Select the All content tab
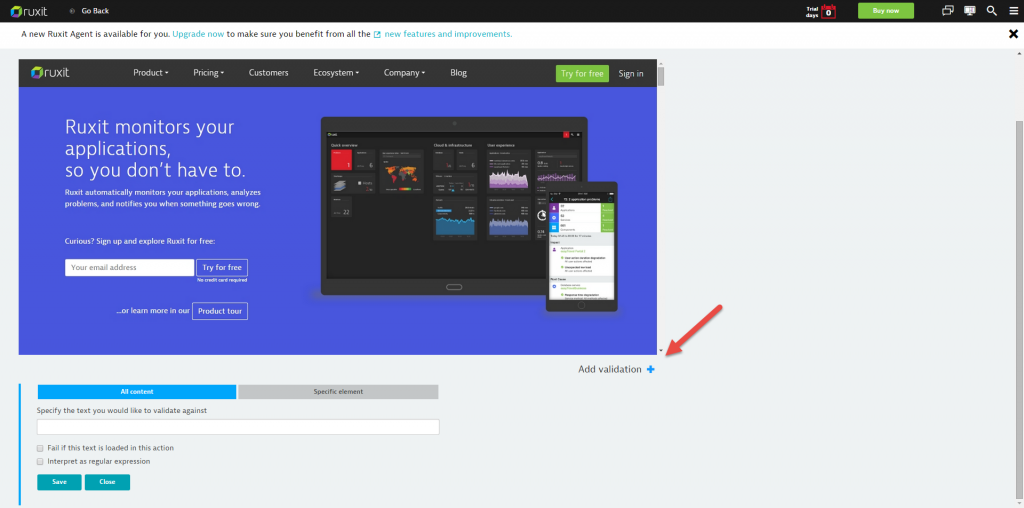Viewport: 1024px width, 508px height. (x=137, y=392)
